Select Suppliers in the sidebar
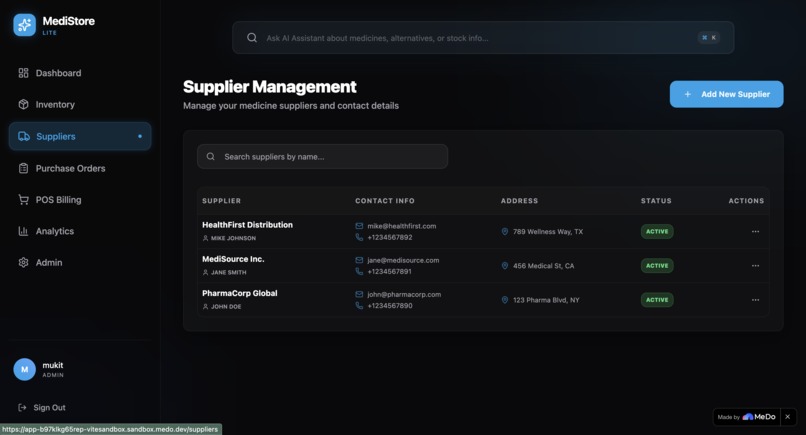 pos(80,136)
